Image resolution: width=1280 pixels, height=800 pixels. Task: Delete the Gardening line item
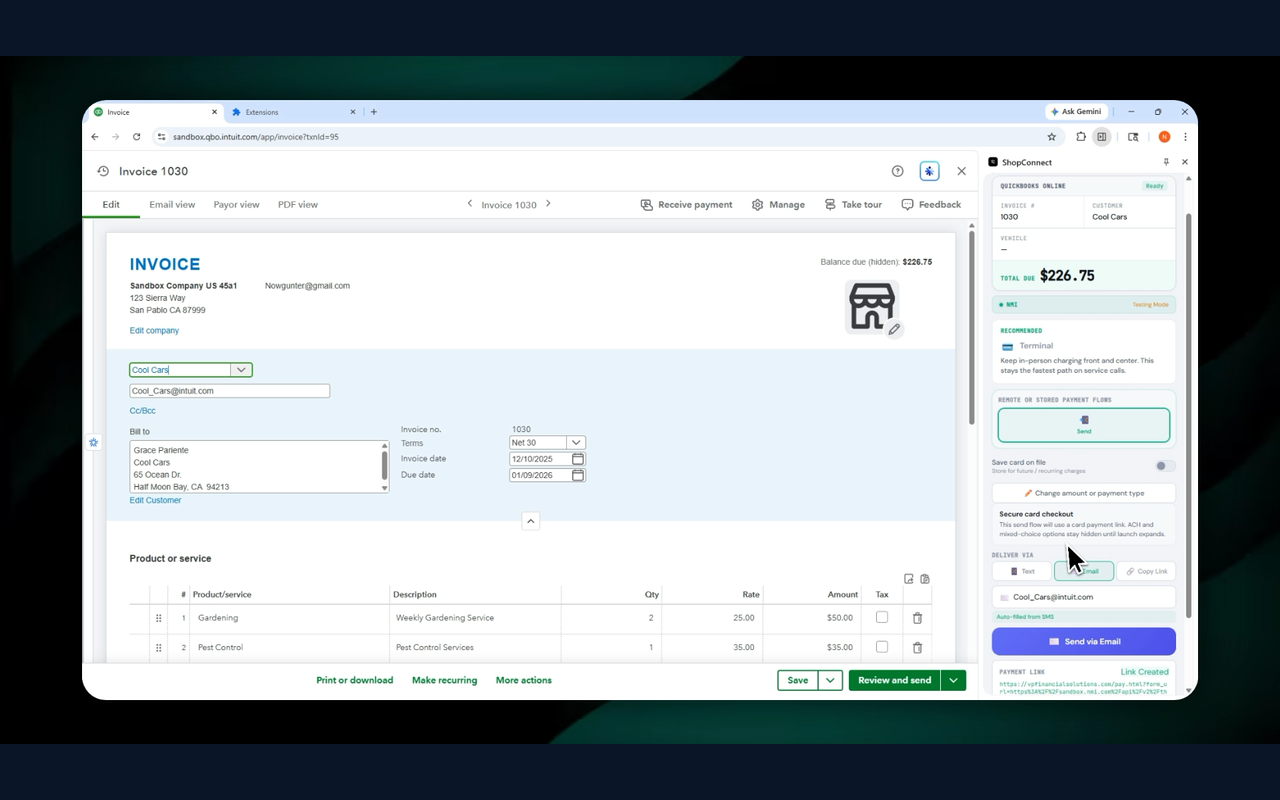tap(917, 618)
